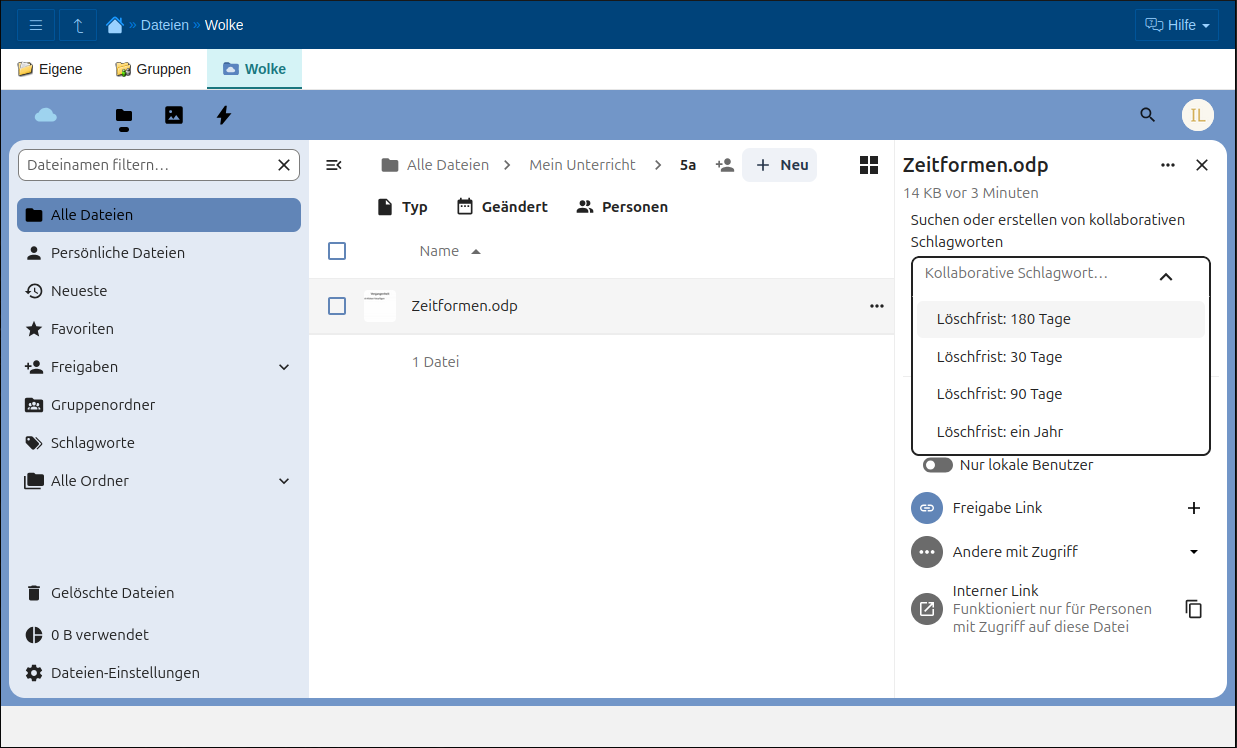Viewport: 1237px width, 748px height.
Task: Click the Neu button
Action: pos(780,165)
